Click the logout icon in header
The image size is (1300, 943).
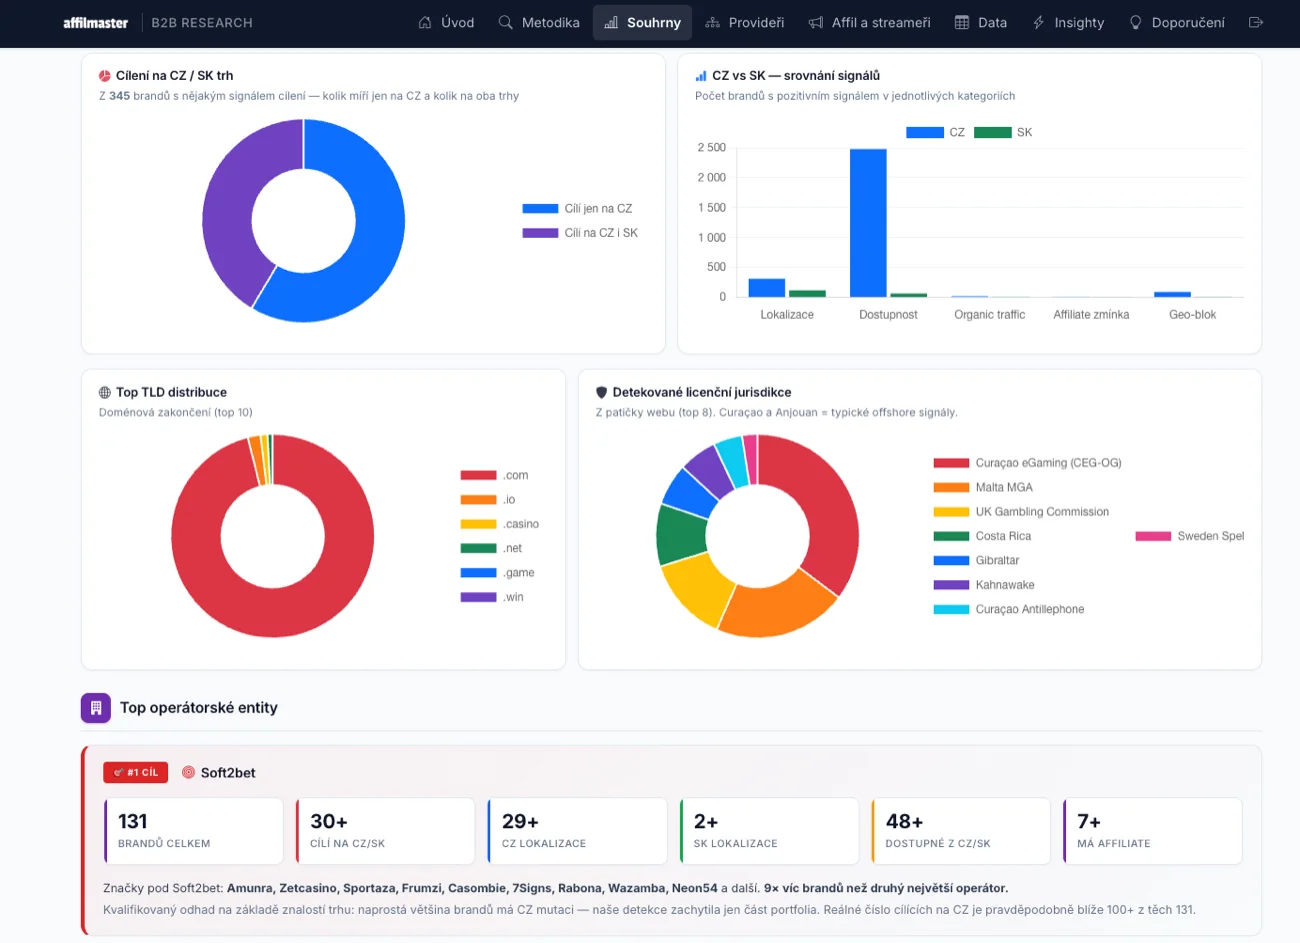(x=1256, y=22)
